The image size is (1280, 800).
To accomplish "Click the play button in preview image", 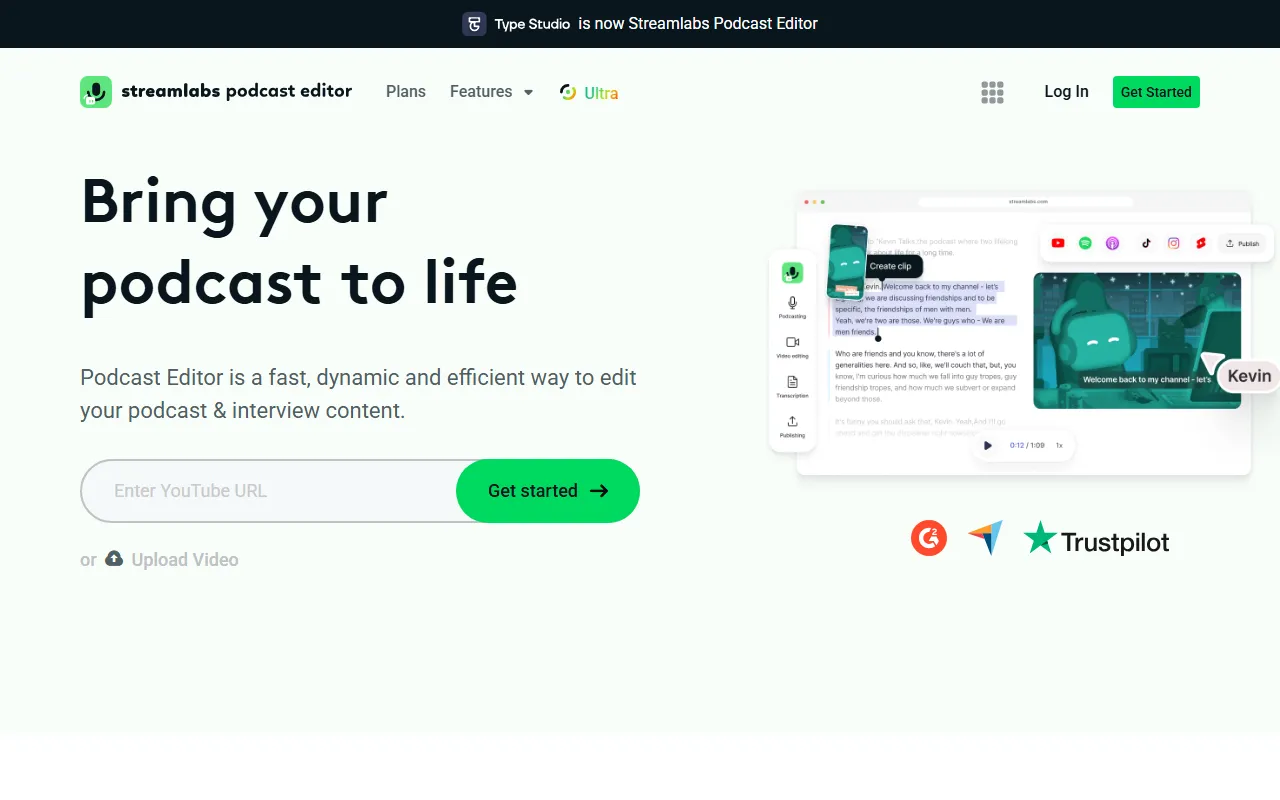I will click(988, 445).
